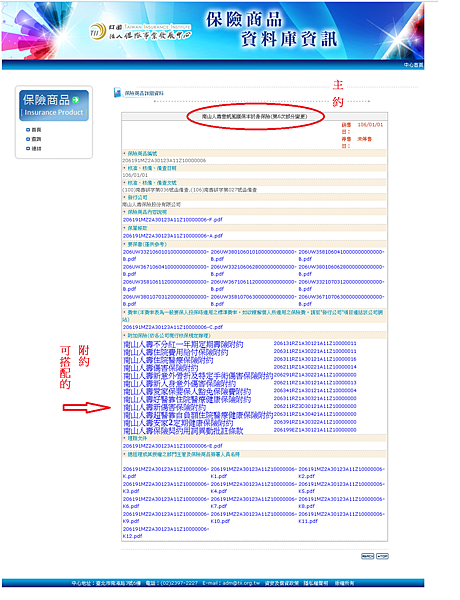Open rider 南山人壽新意外骨折及特定手術傷害保險附約
The image size is (460, 600).
pos(198,376)
